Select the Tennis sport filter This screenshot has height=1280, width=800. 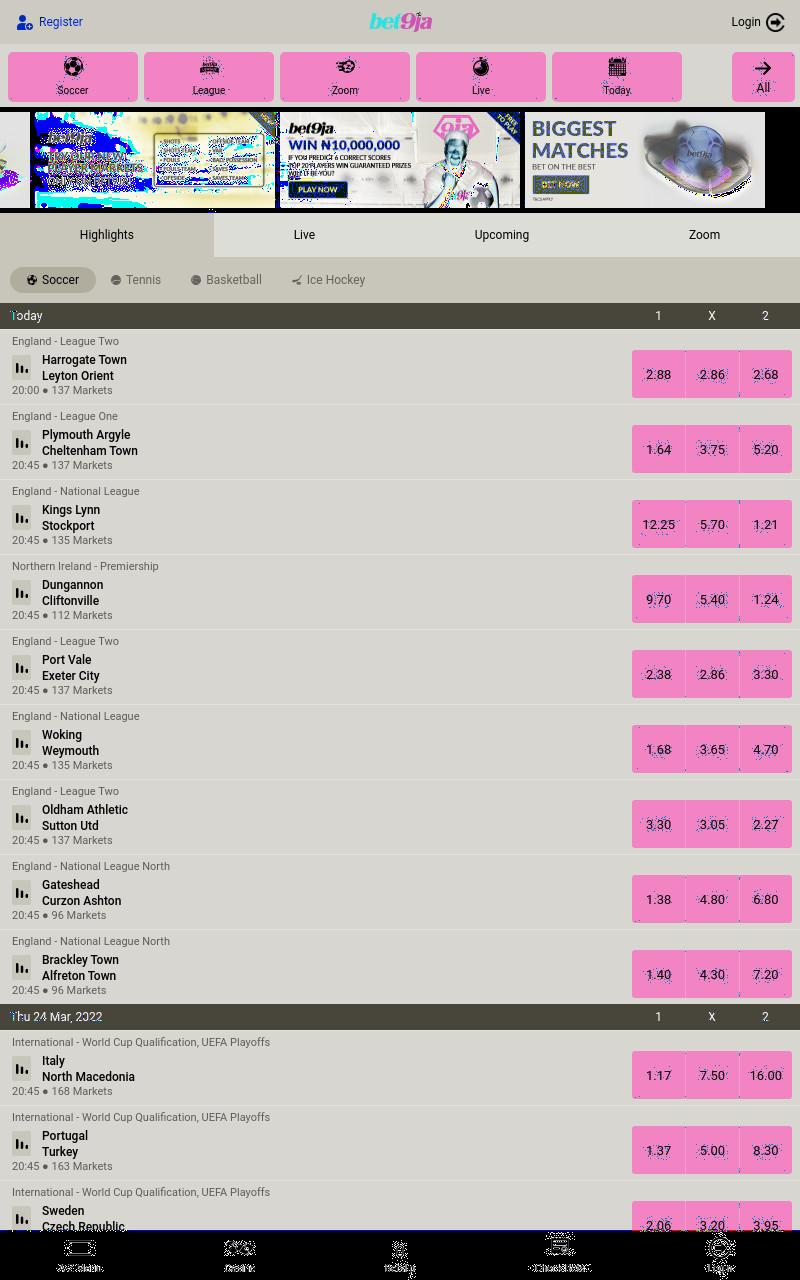click(136, 280)
